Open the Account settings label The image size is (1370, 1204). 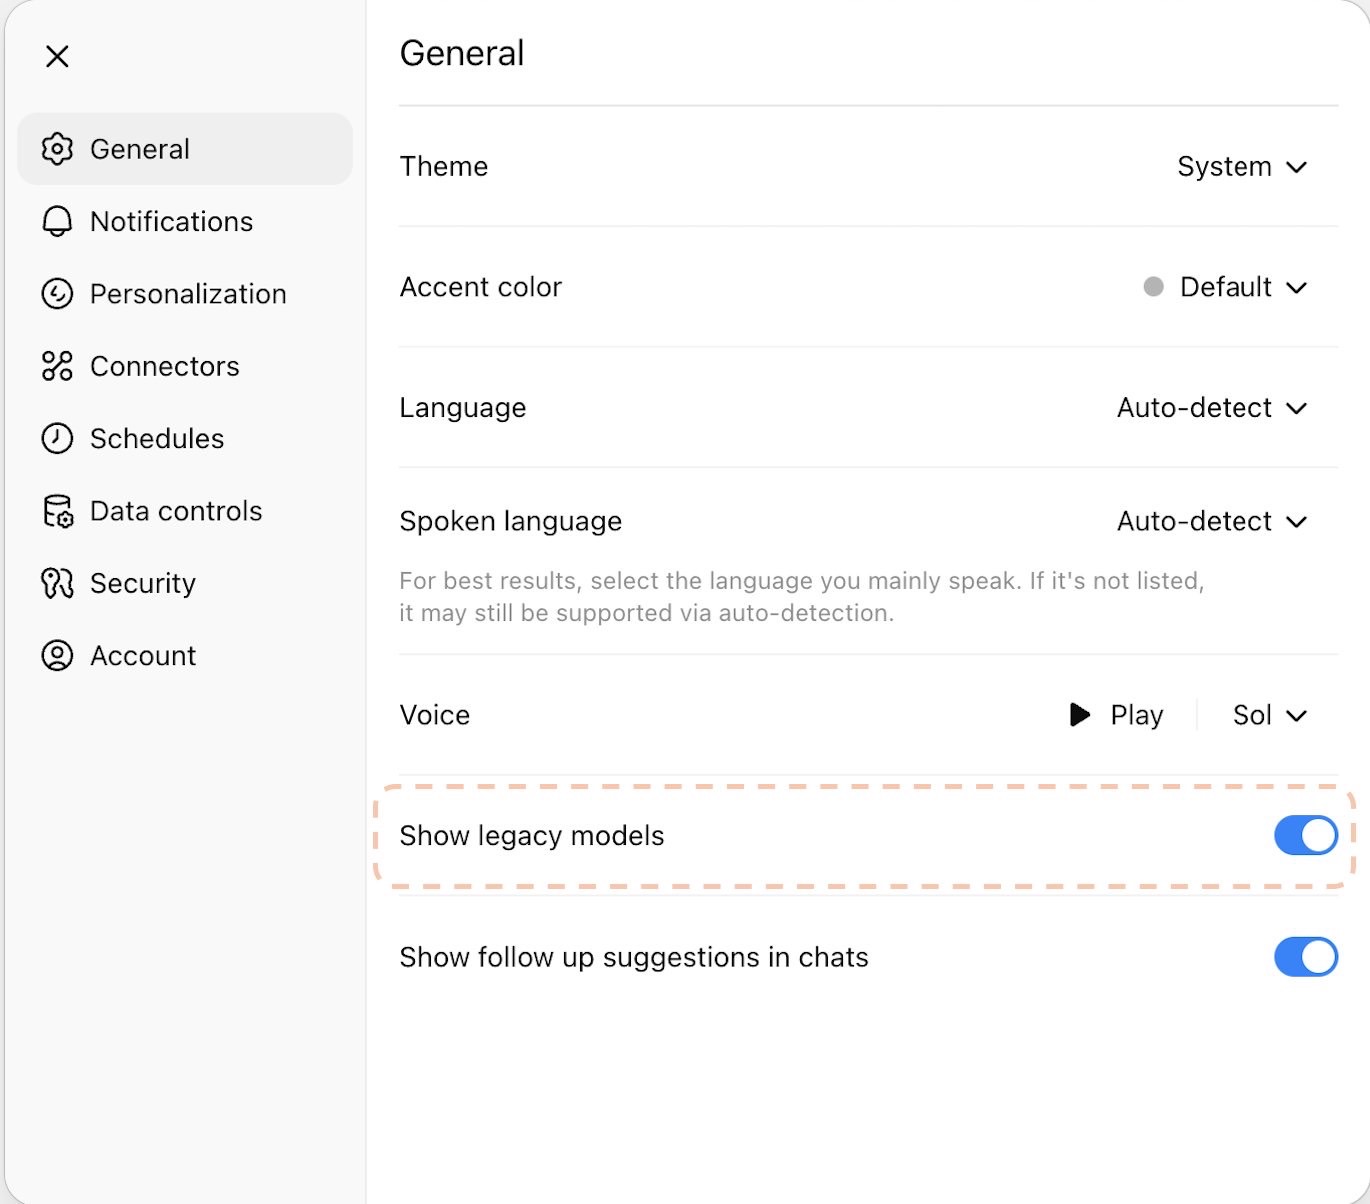143,656
